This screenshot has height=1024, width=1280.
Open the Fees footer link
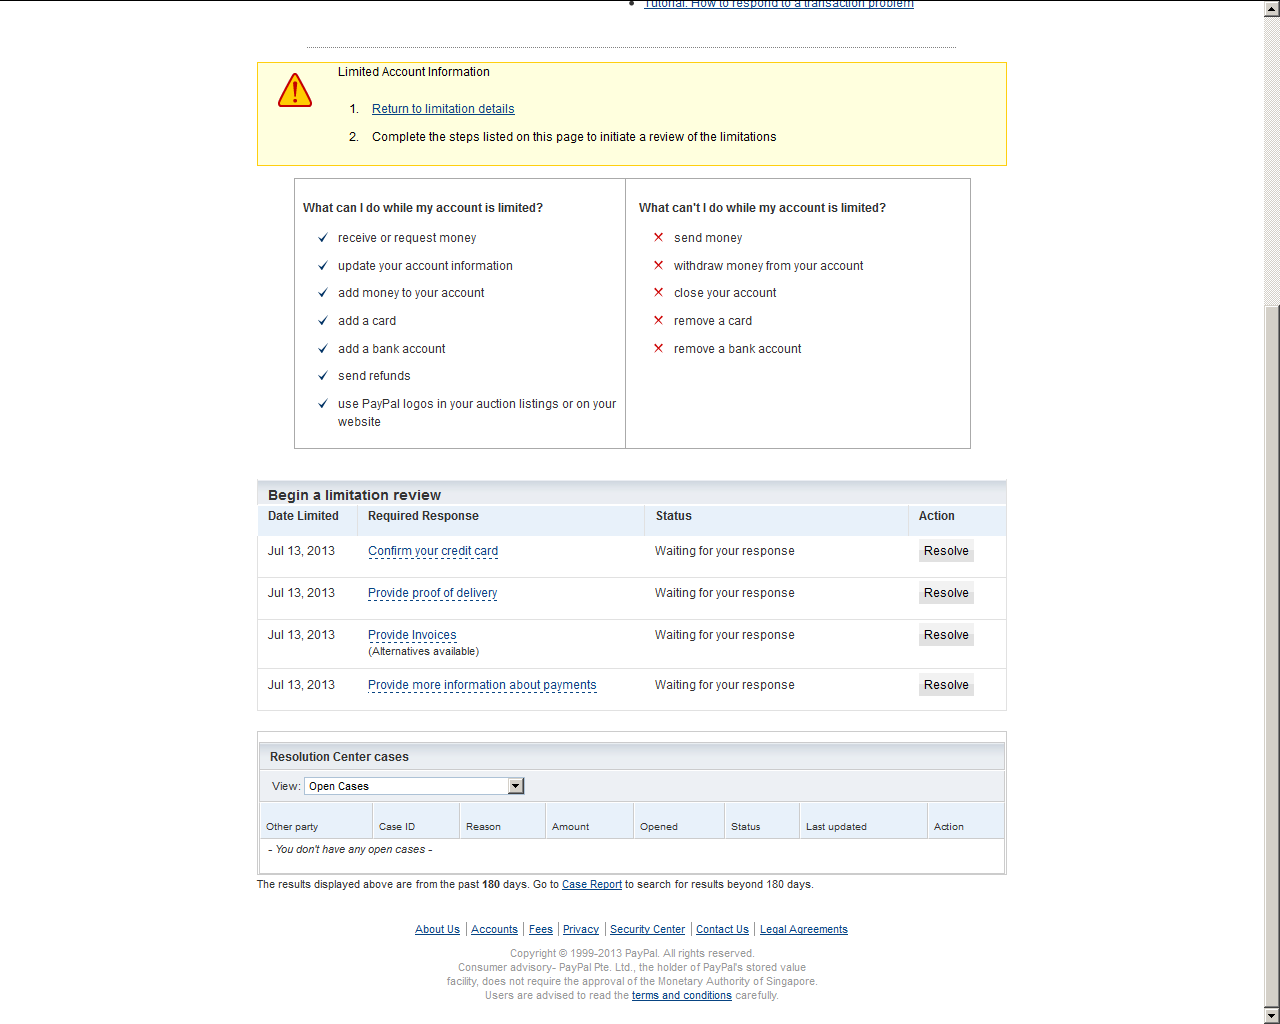pos(541,930)
